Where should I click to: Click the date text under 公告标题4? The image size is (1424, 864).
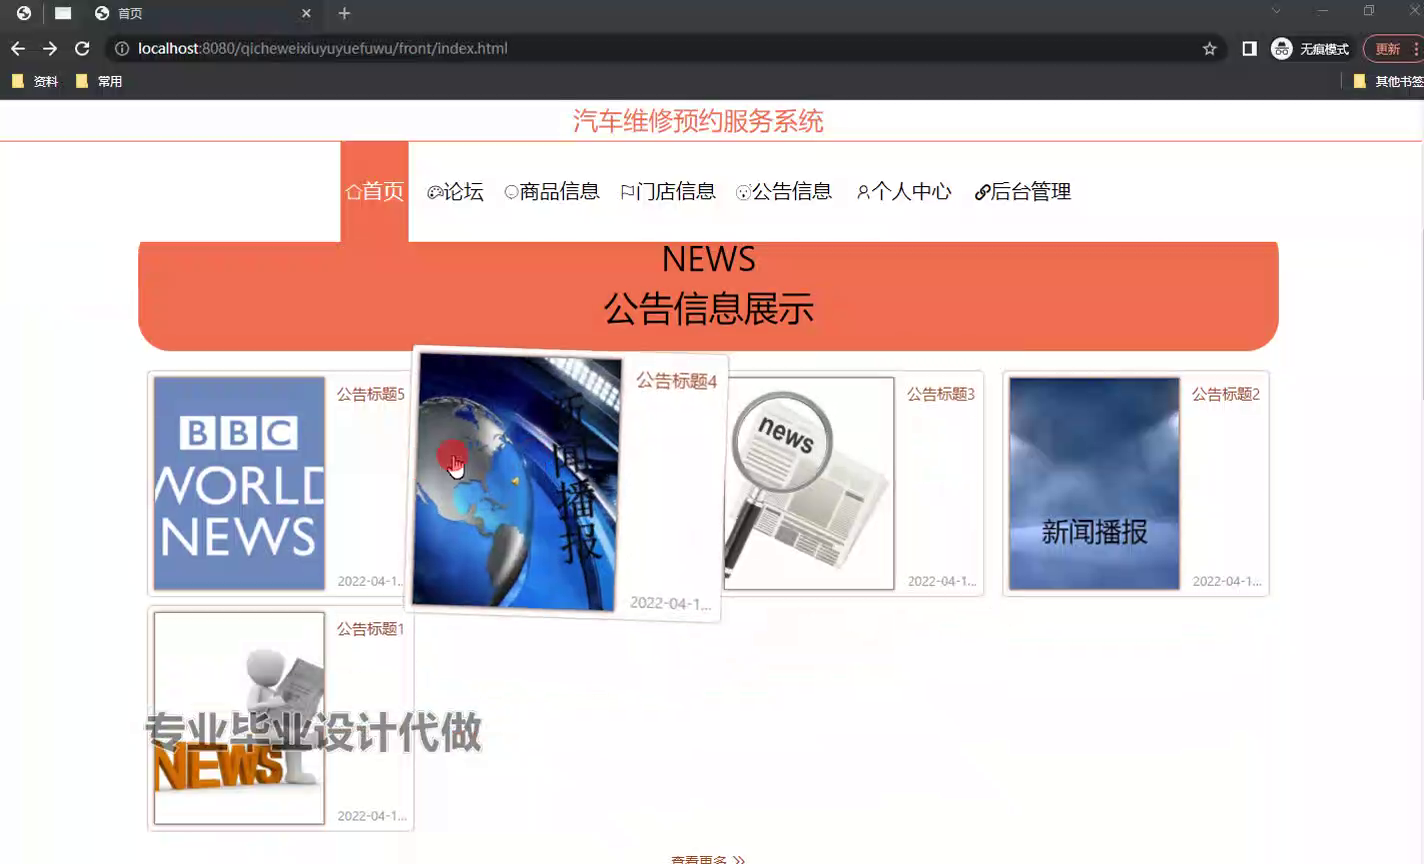pyautogui.click(x=670, y=603)
